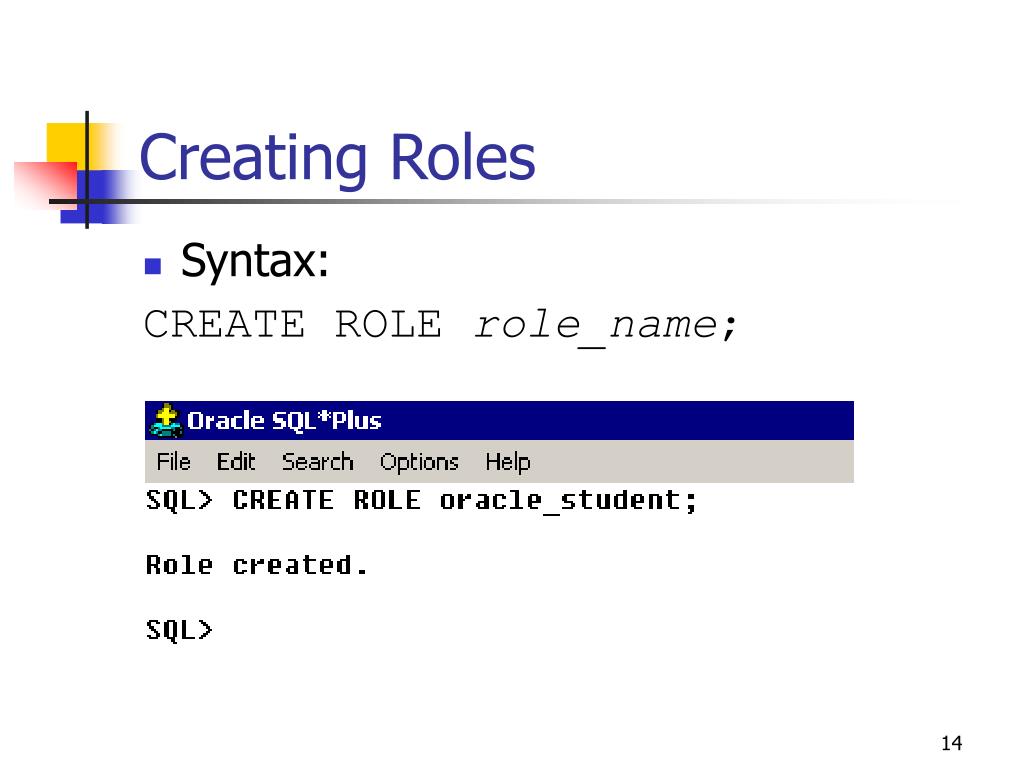Click the slide number 14
This screenshot has height=768, width=1024.
click(x=952, y=743)
